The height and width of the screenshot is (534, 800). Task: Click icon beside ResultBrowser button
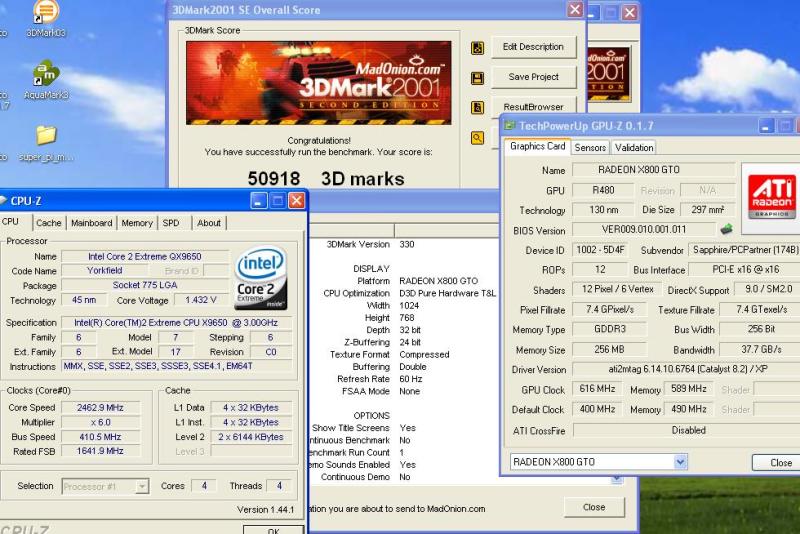(x=478, y=108)
